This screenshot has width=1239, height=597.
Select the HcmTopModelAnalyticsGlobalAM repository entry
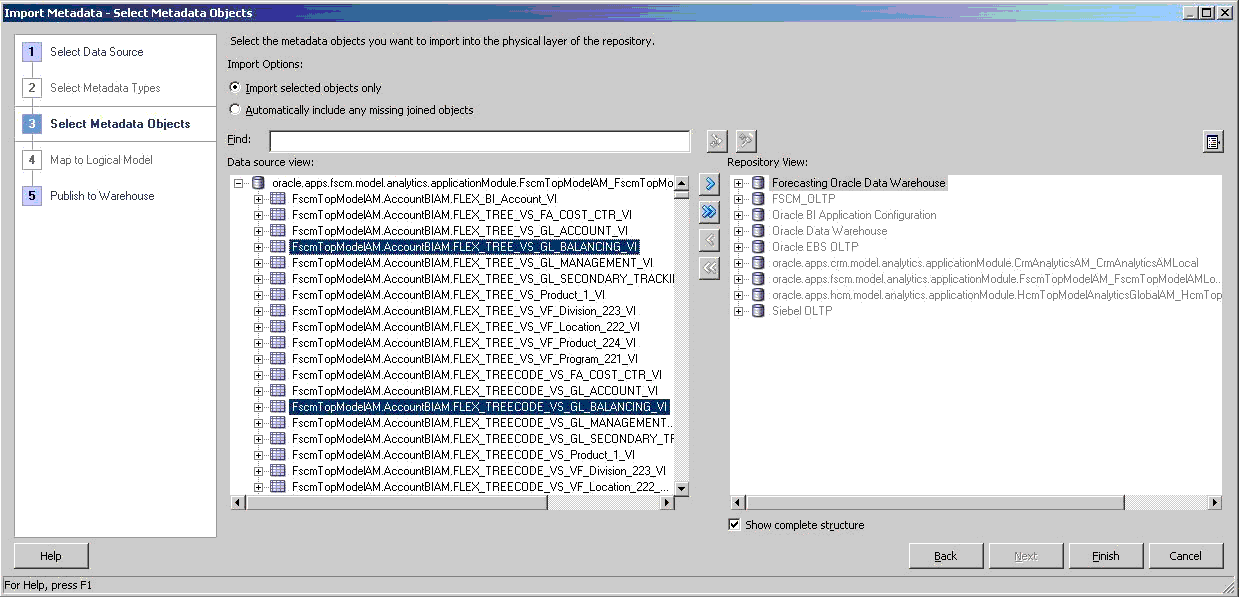point(996,295)
